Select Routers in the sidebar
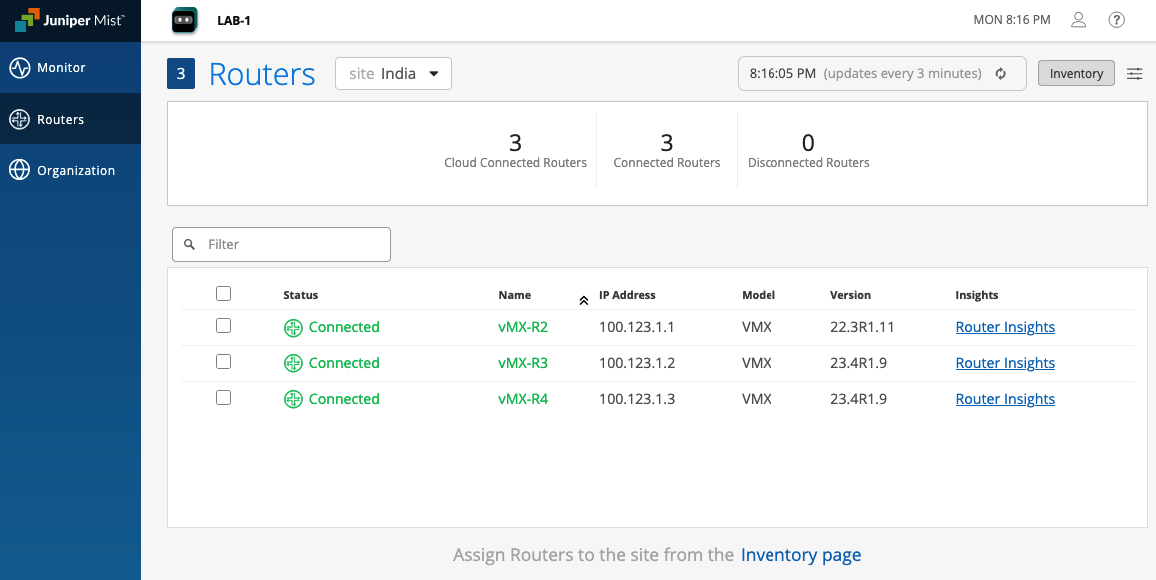This screenshot has width=1156, height=580. pos(60,119)
